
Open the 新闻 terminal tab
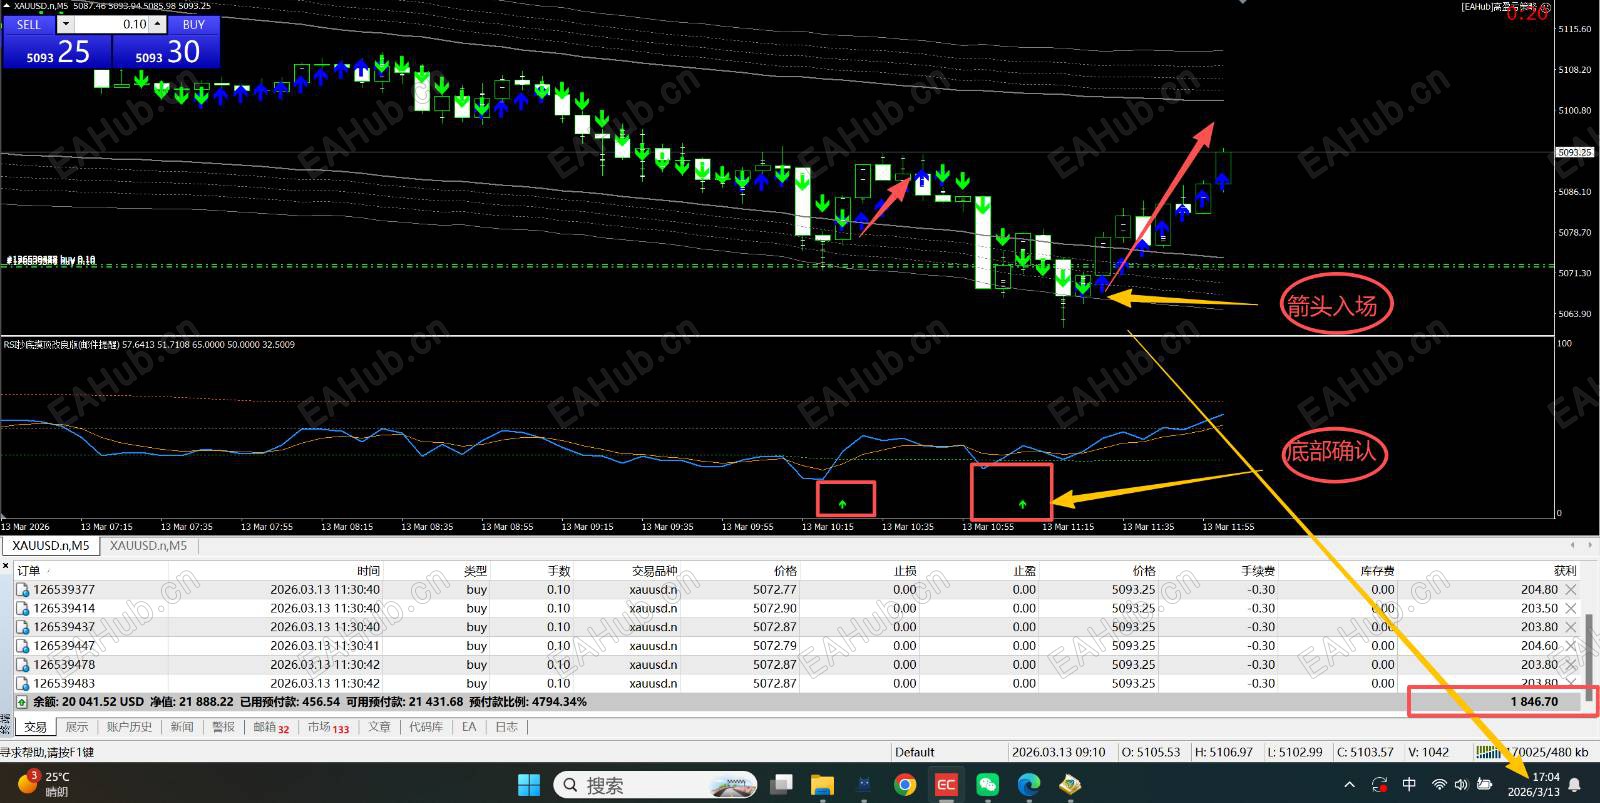coord(182,727)
